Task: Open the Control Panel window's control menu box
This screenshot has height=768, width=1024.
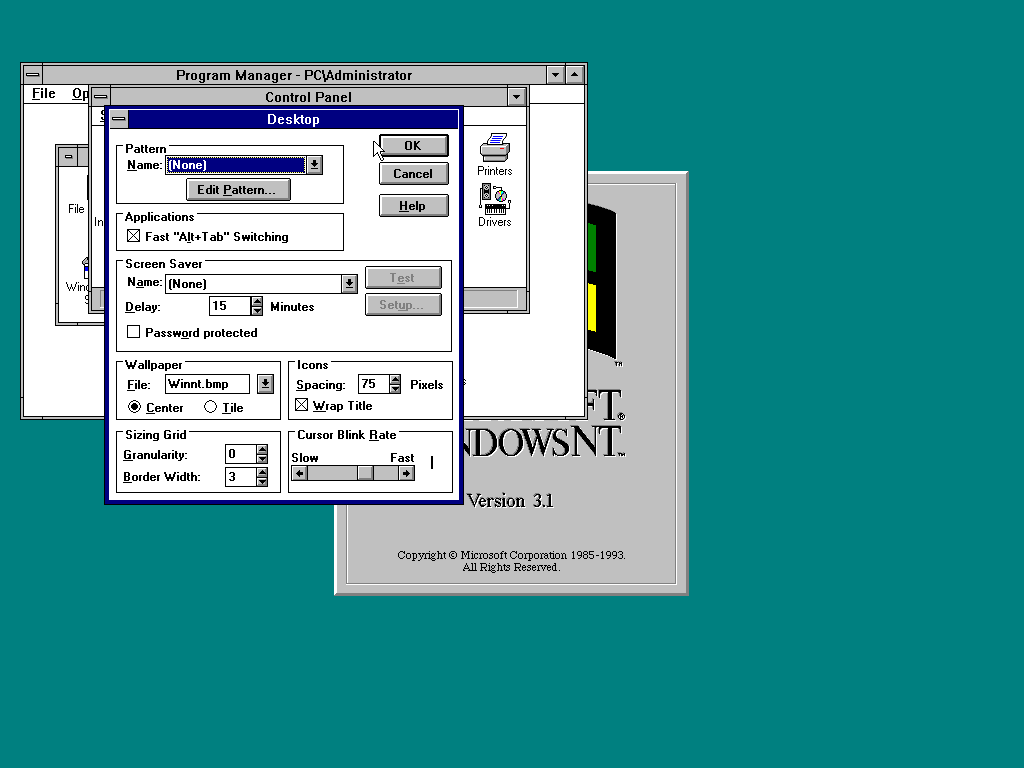Action: (x=101, y=97)
